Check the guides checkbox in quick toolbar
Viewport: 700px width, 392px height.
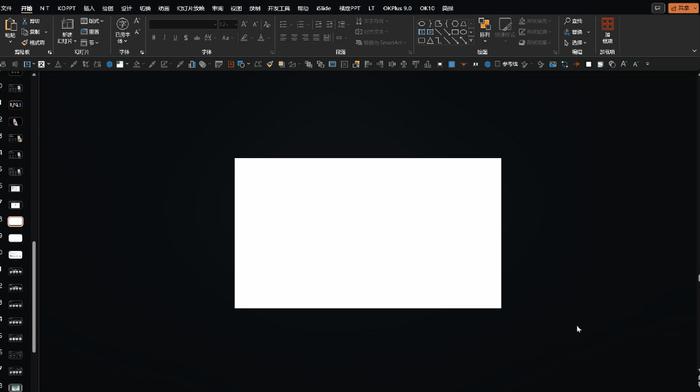[x=497, y=64]
